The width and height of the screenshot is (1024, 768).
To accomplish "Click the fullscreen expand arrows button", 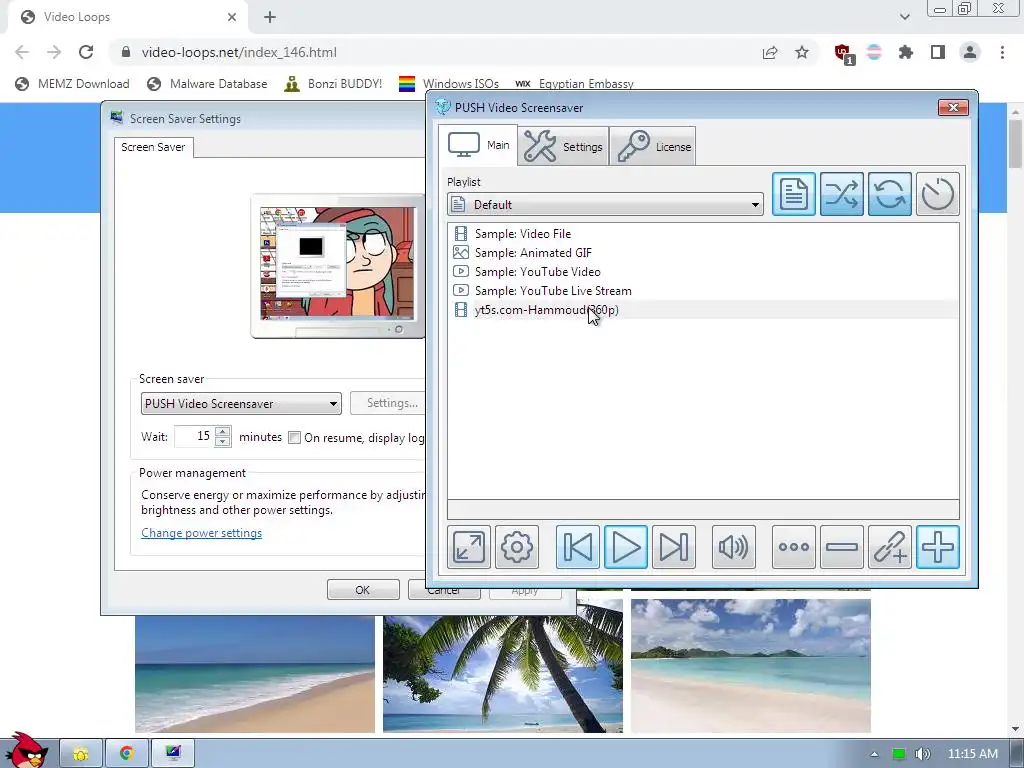I will (x=469, y=547).
